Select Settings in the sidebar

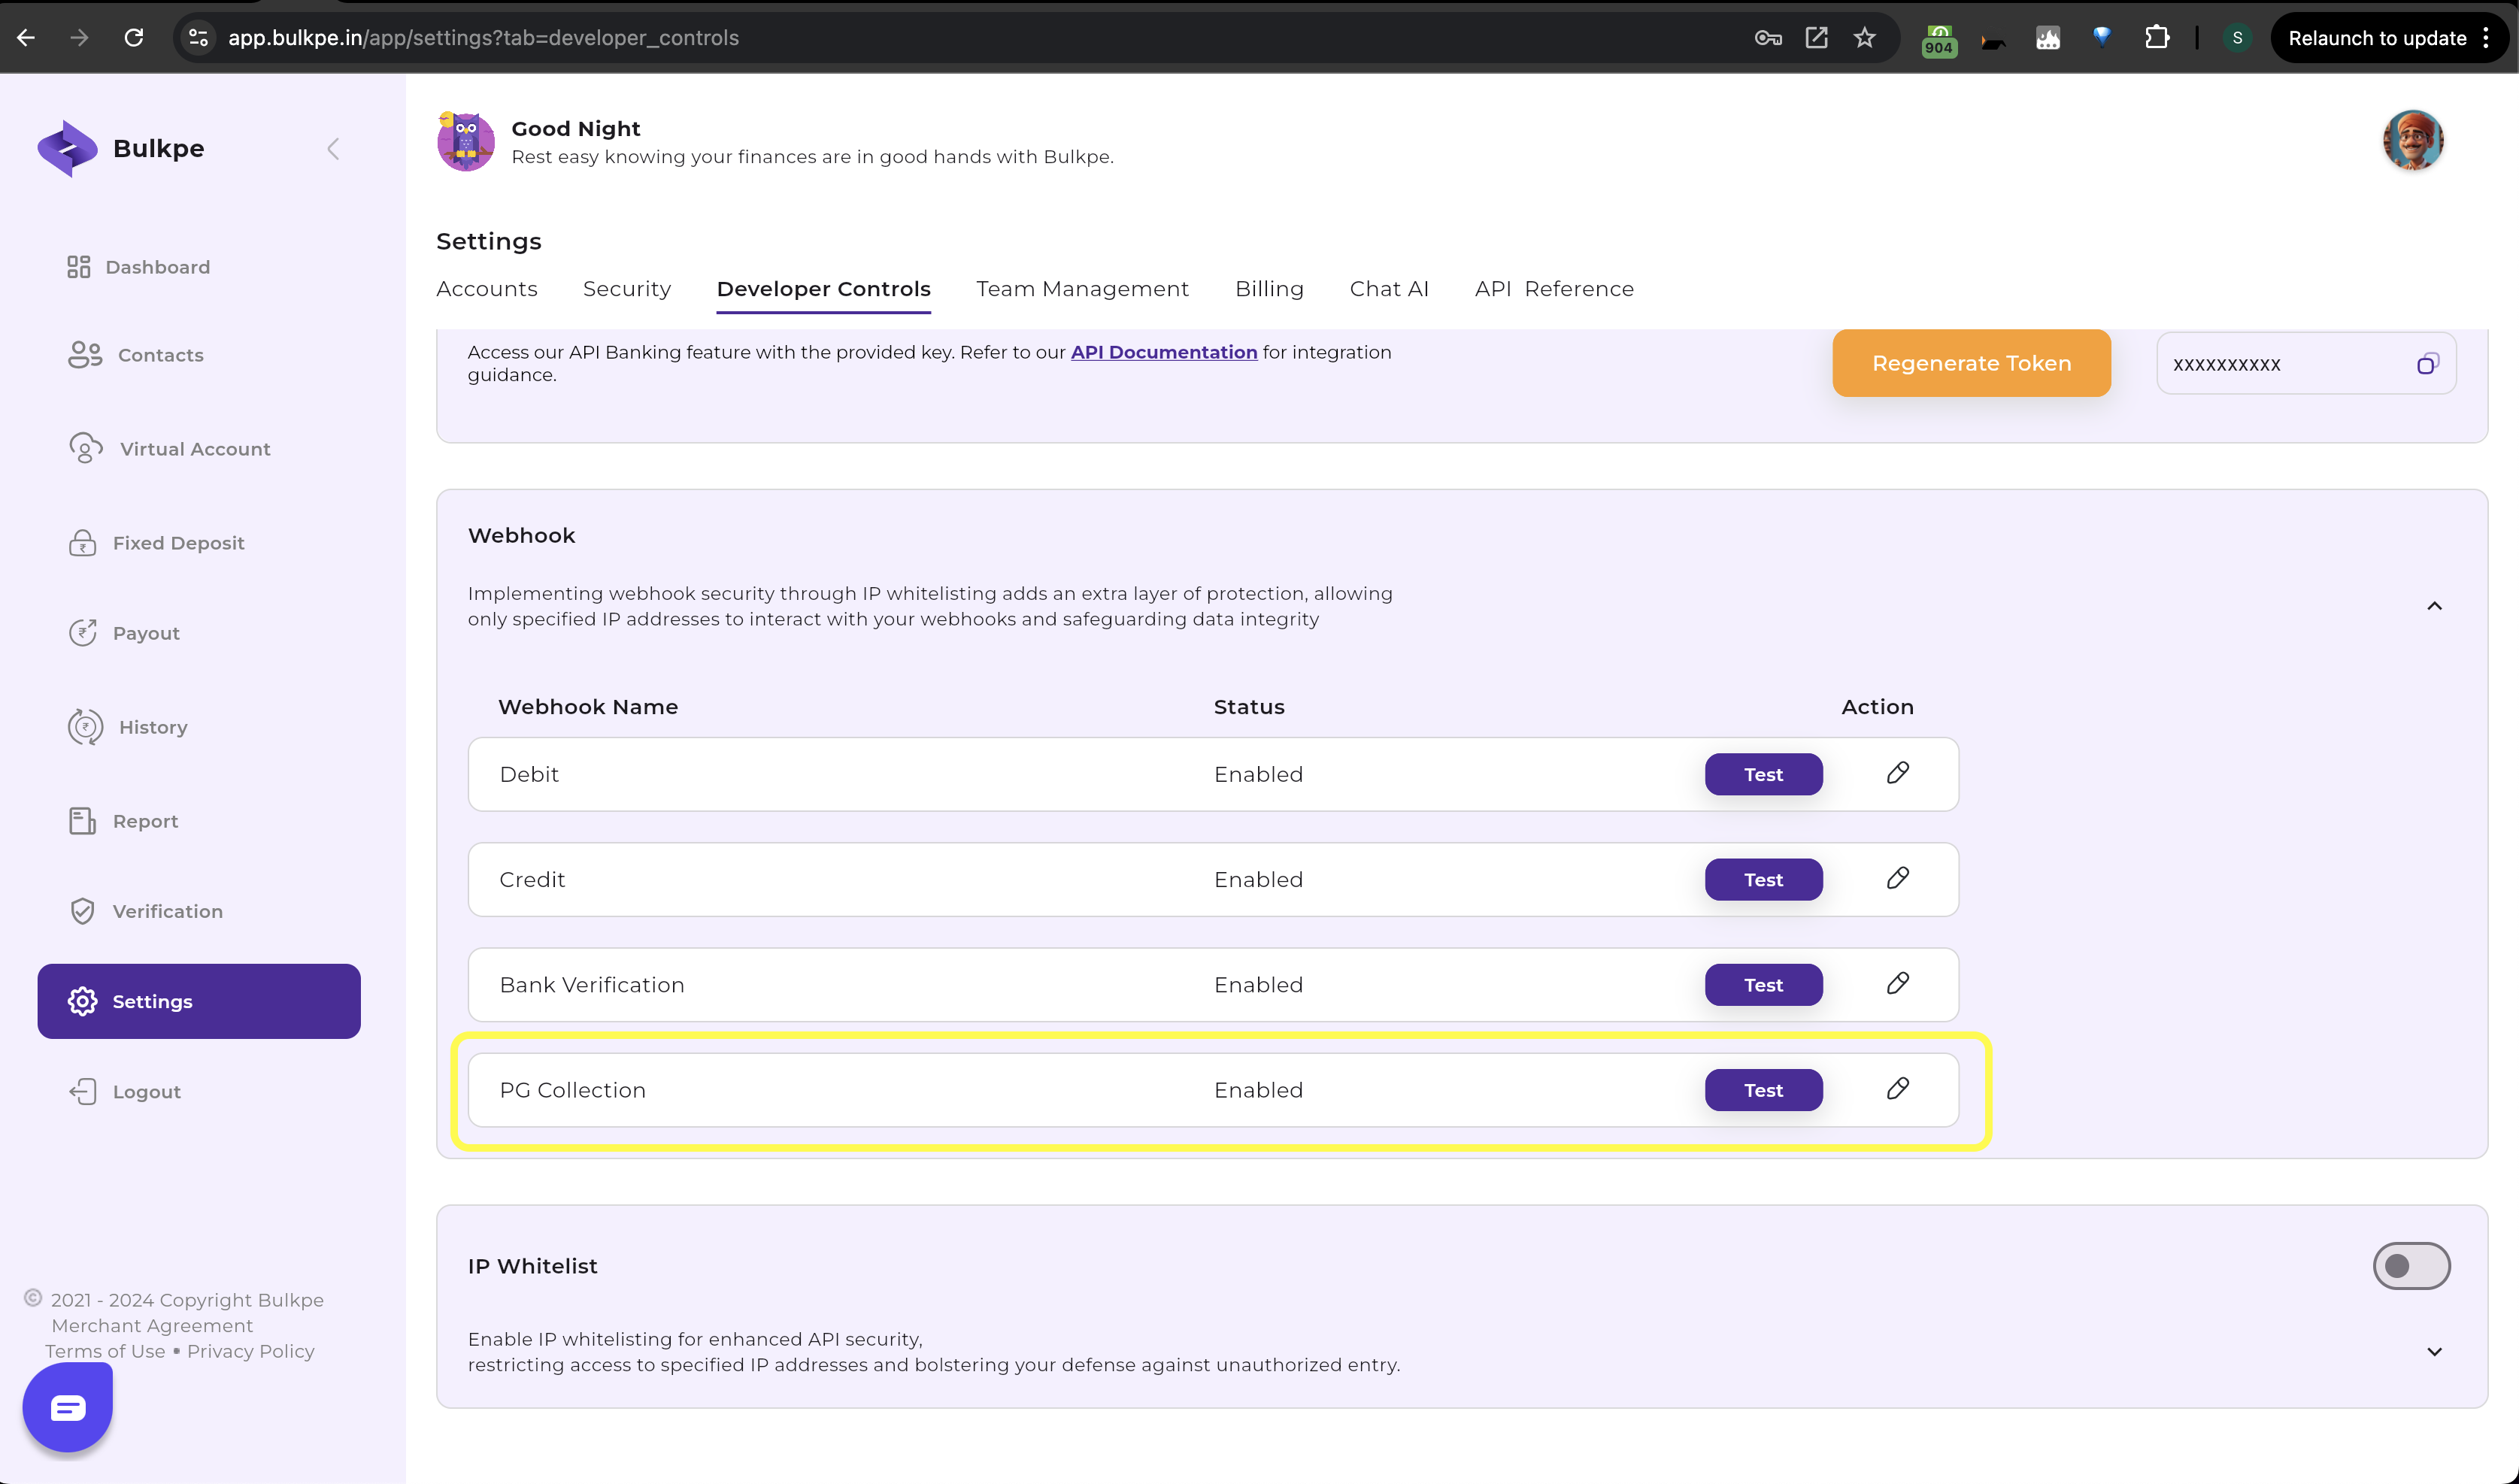199,1001
